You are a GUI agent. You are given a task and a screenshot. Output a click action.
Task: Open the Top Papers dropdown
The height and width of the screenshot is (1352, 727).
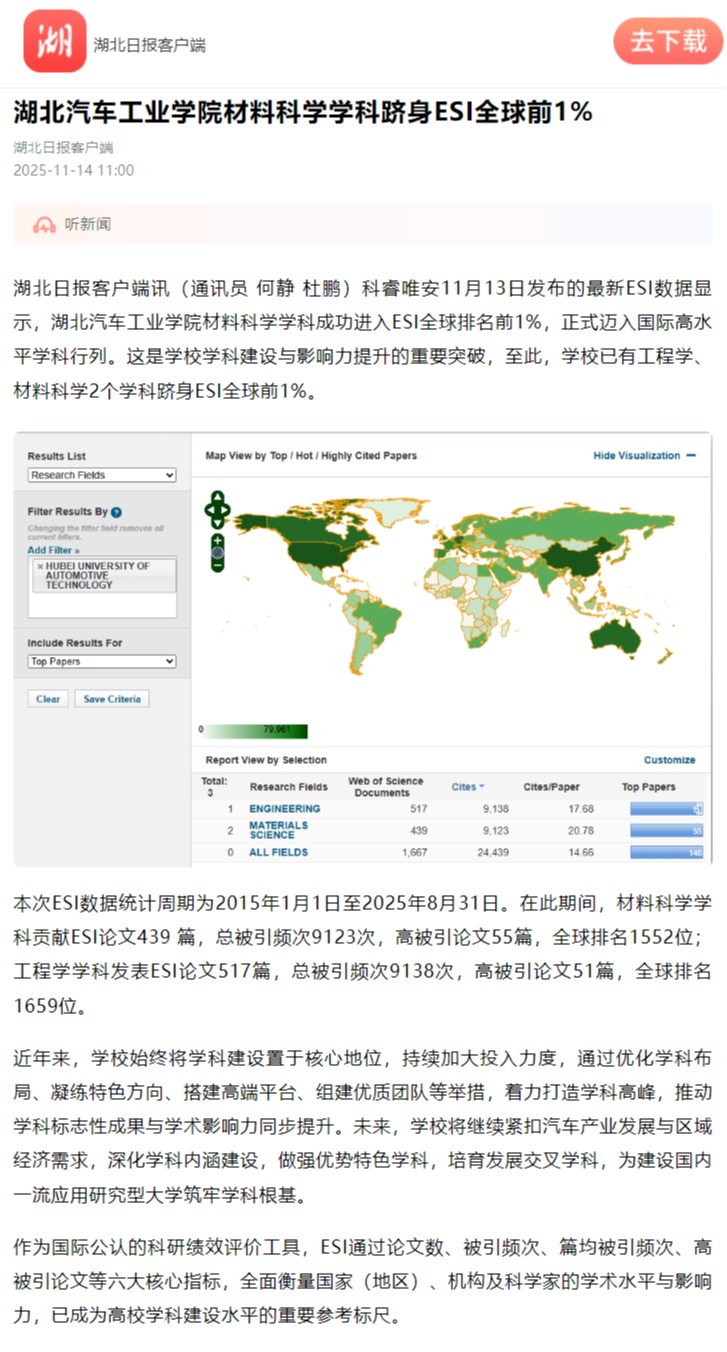(102, 661)
